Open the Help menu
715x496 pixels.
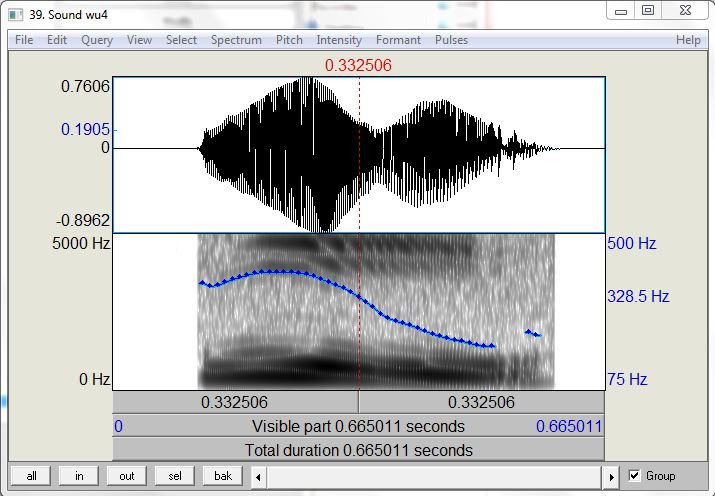point(688,40)
